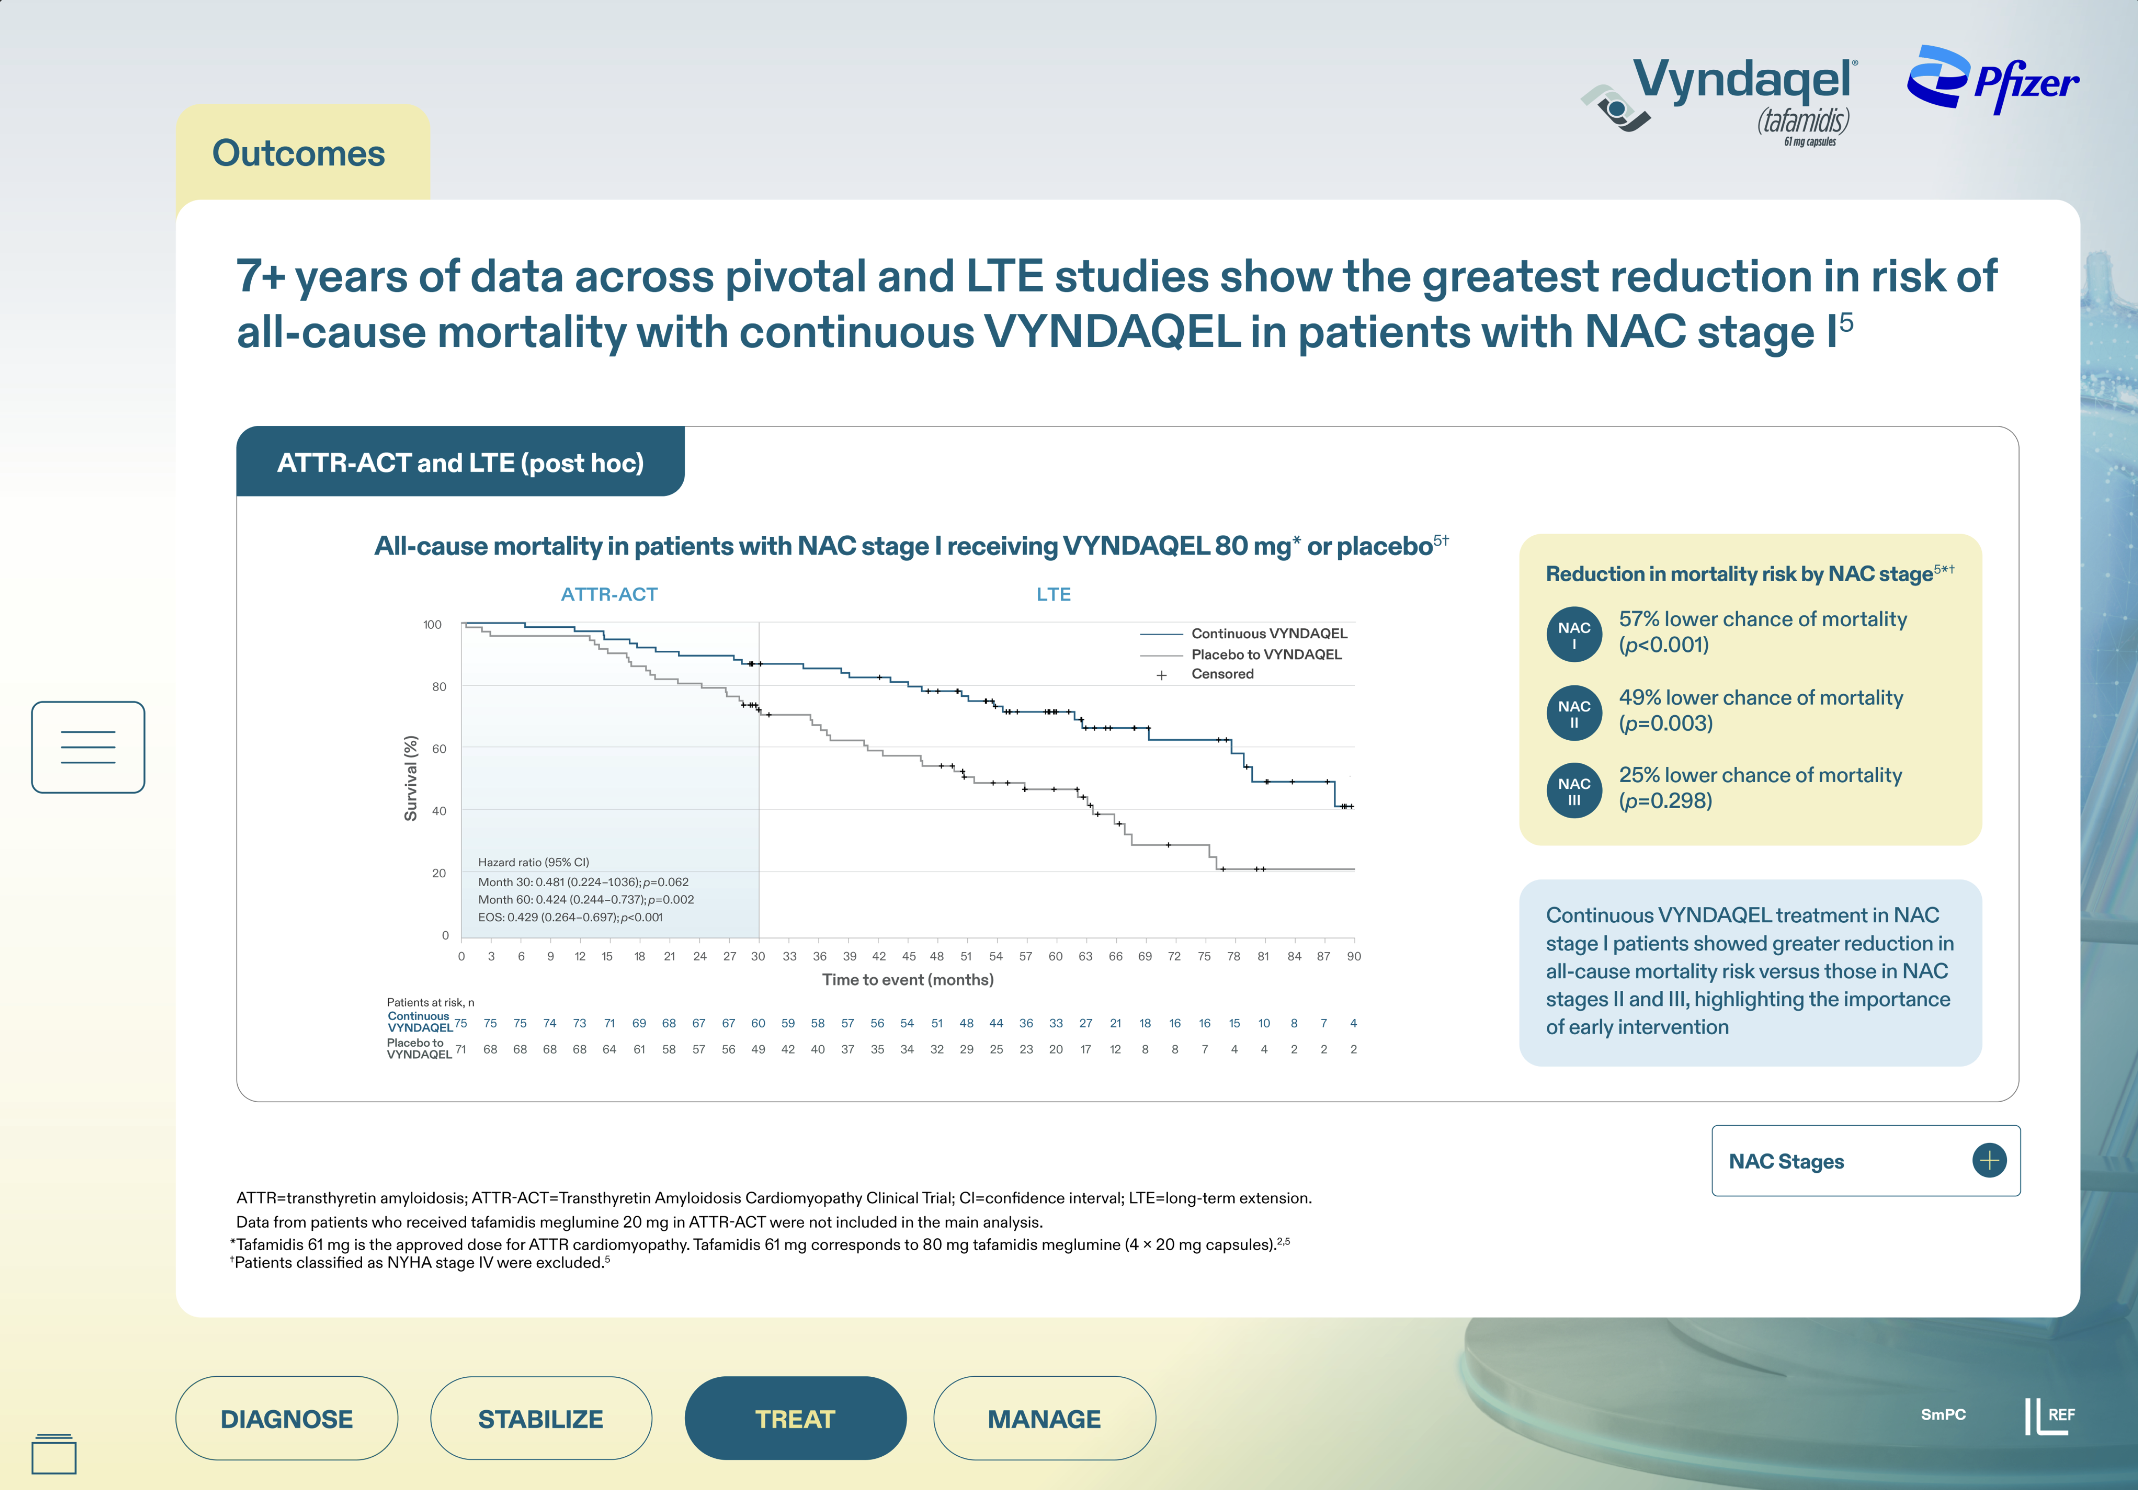Select the Outcomes tab label
This screenshot has height=1490, width=2138.
[x=298, y=153]
